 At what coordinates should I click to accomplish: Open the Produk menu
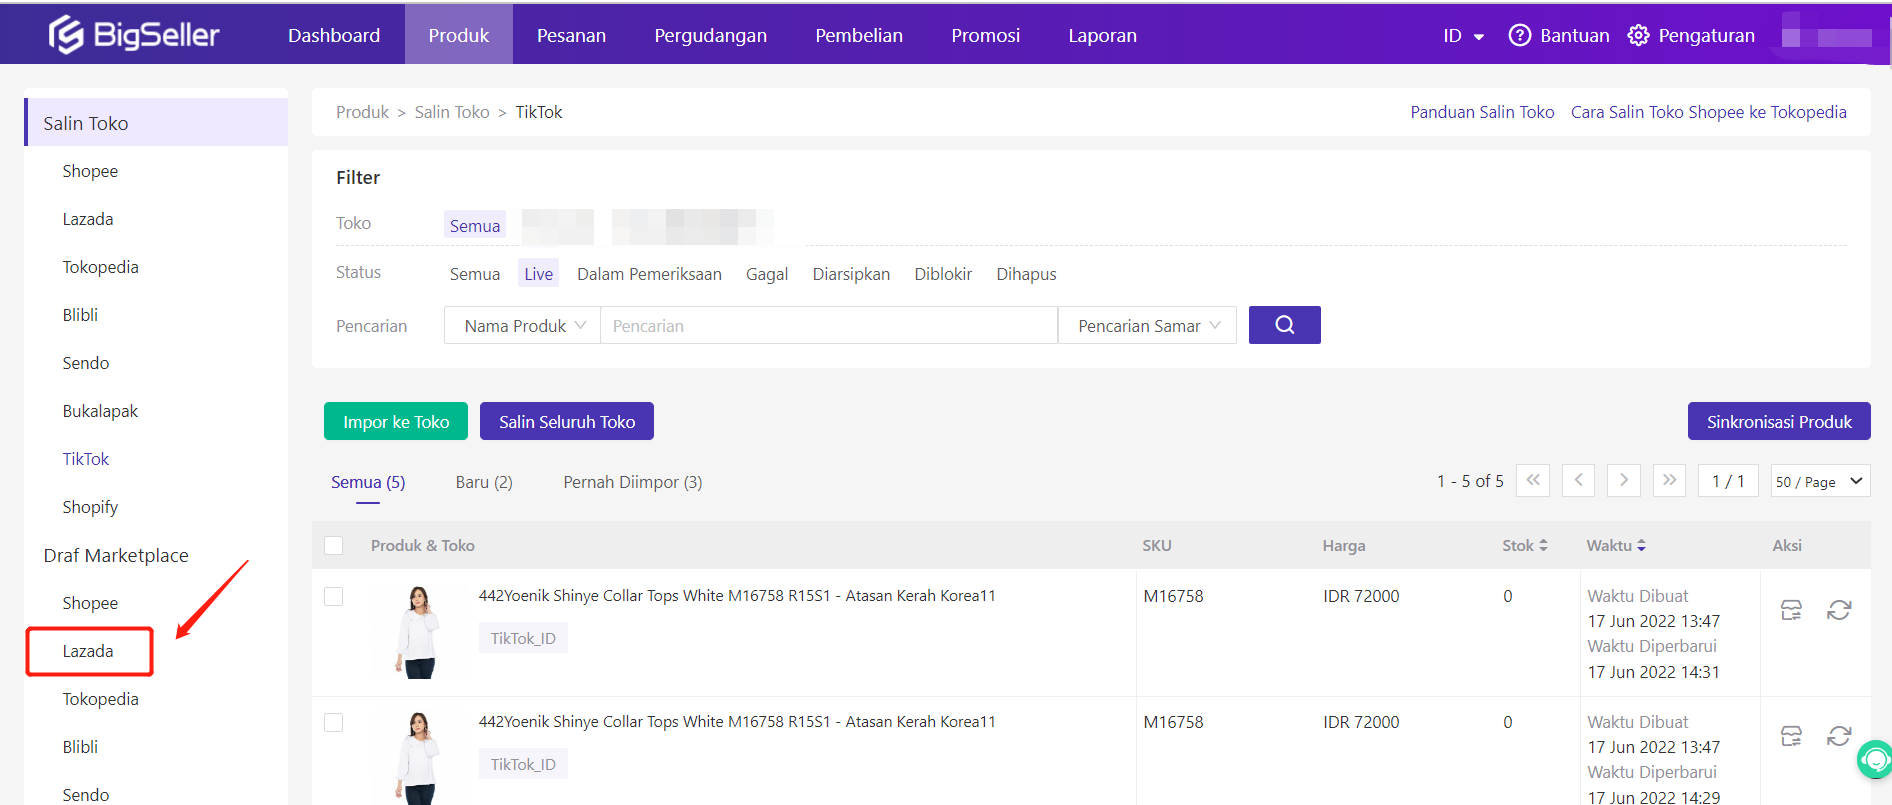(459, 35)
